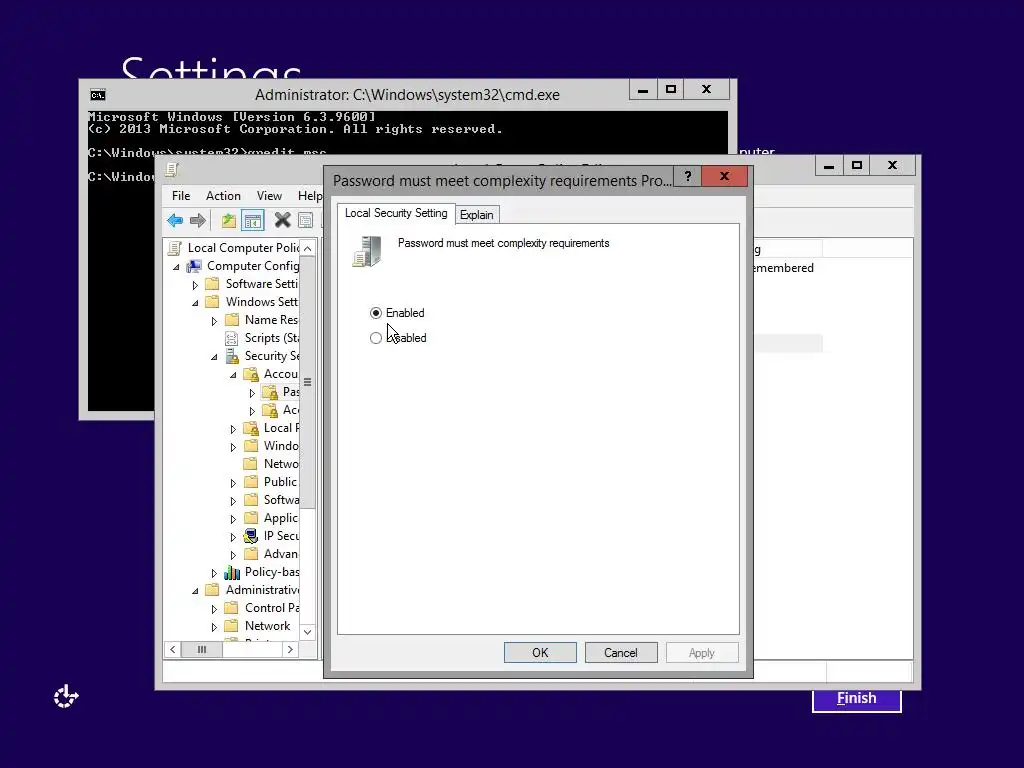1024x768 pixels.
Task: Expand the Public Key Policies node arrow
Action: (x=232, y=483)
